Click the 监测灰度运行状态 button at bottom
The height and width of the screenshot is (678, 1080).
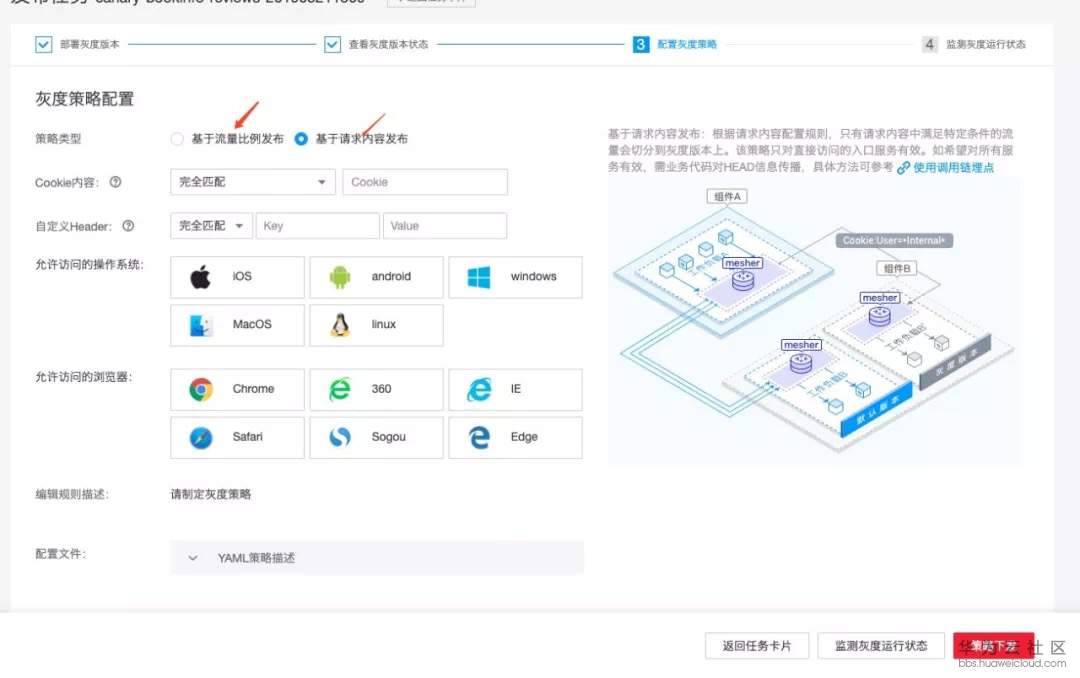[x=881, y=646]
